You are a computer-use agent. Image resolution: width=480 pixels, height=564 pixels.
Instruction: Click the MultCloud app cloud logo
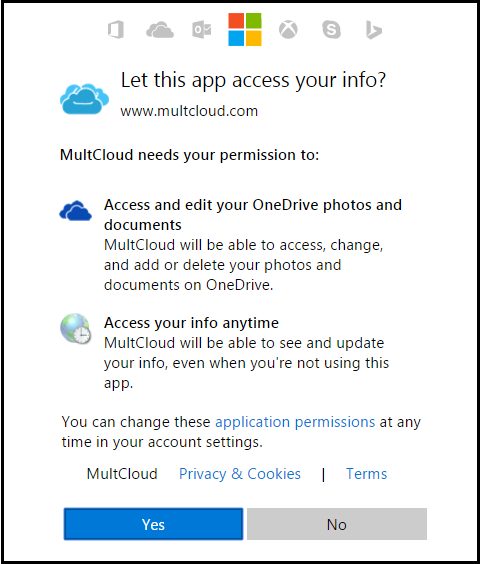click(85, 99)
